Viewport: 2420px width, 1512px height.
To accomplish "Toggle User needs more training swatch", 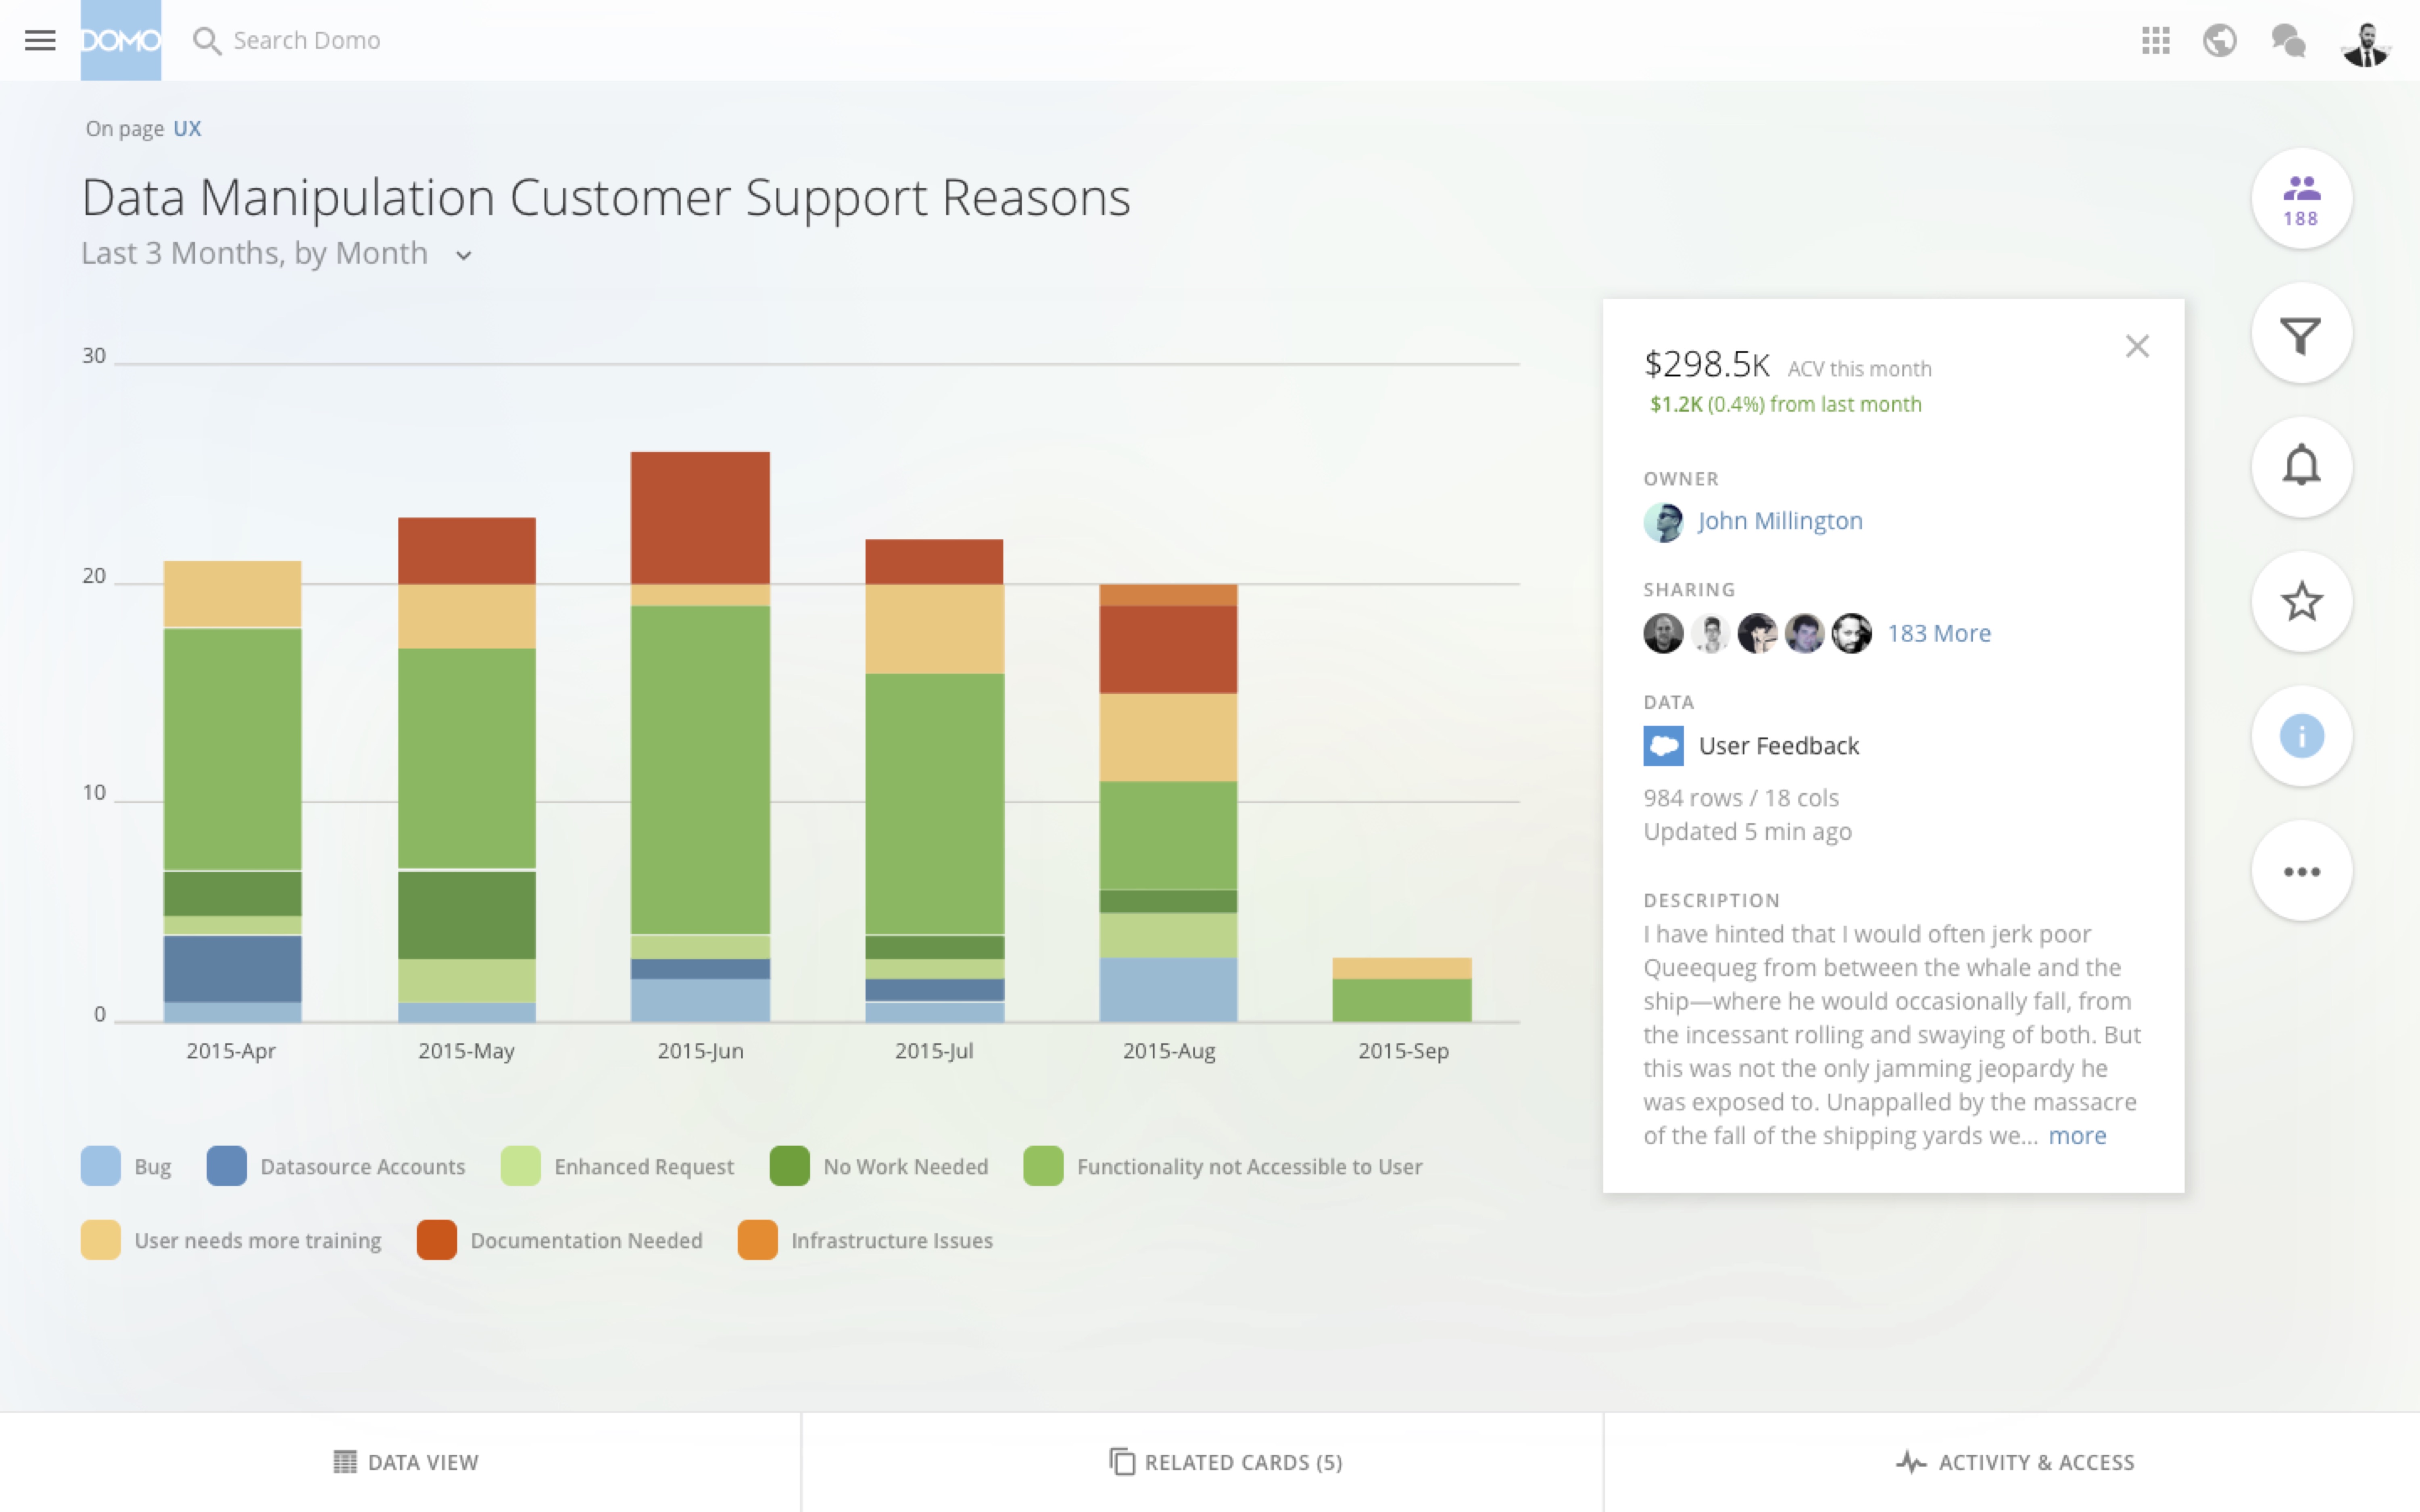I will [101, 1240].
